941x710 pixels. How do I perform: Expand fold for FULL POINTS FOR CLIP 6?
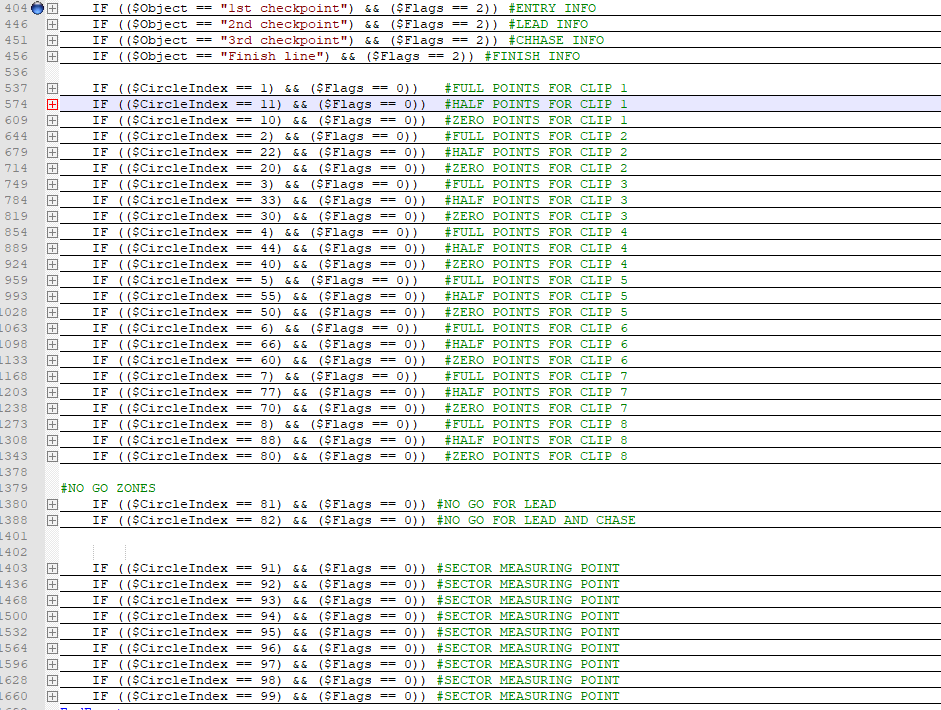52,328
